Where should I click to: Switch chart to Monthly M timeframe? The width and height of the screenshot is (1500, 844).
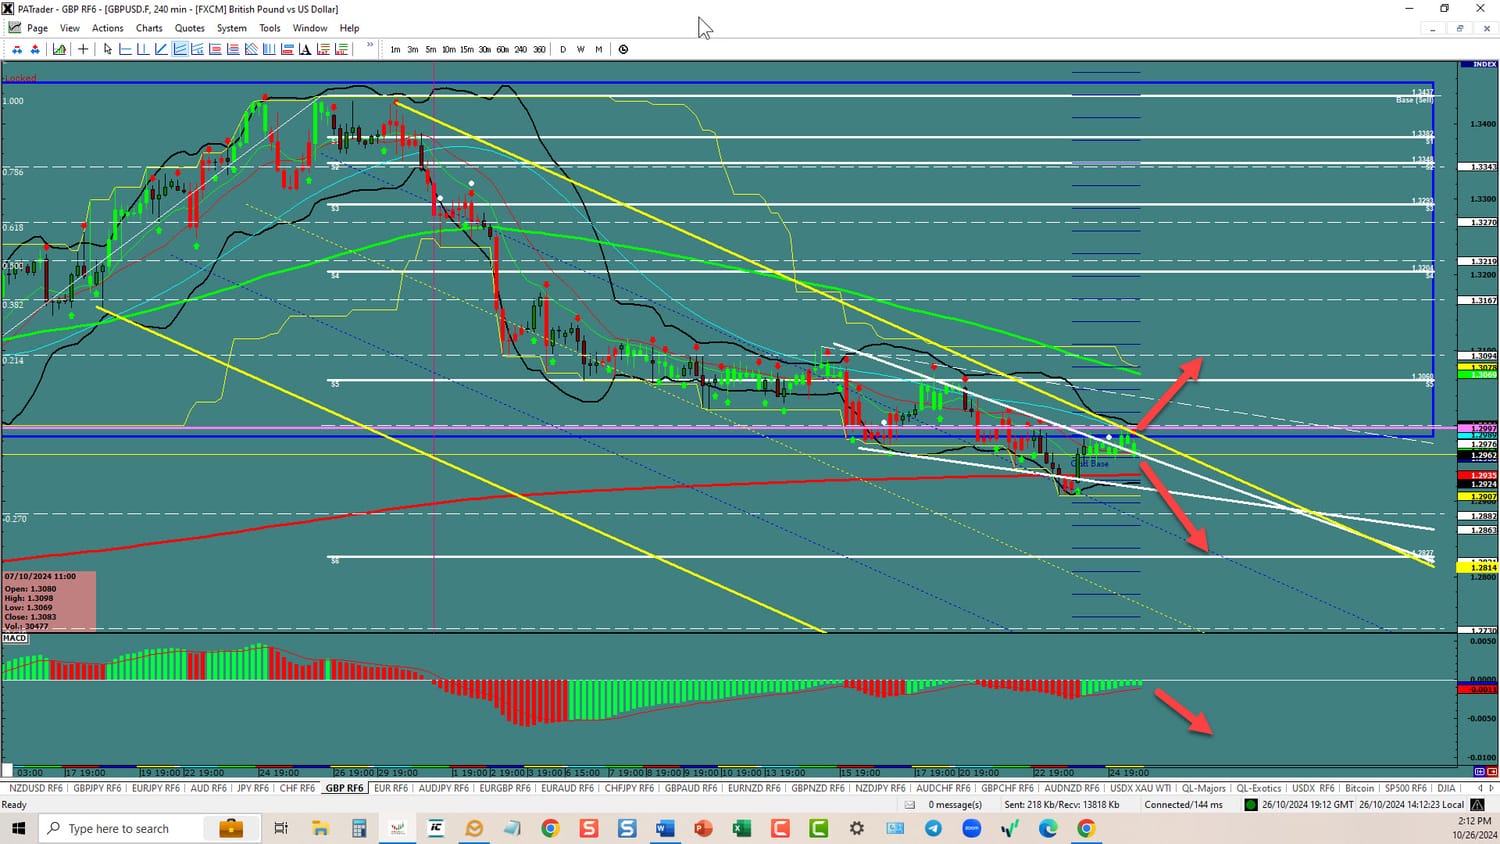[599, 49]
